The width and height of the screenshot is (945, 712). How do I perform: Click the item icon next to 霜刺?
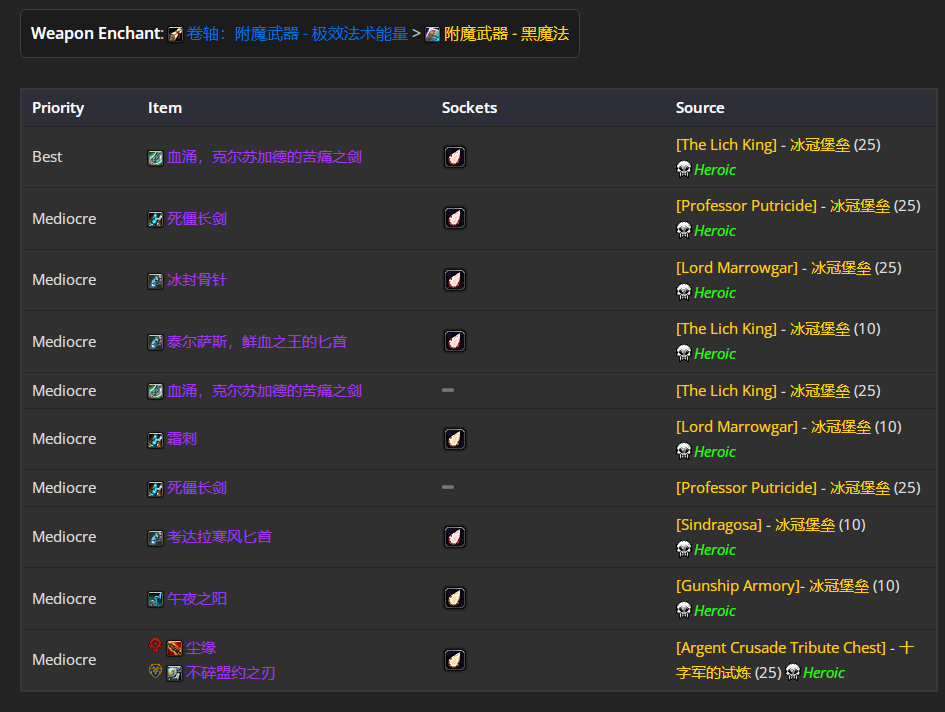point(155,440)
